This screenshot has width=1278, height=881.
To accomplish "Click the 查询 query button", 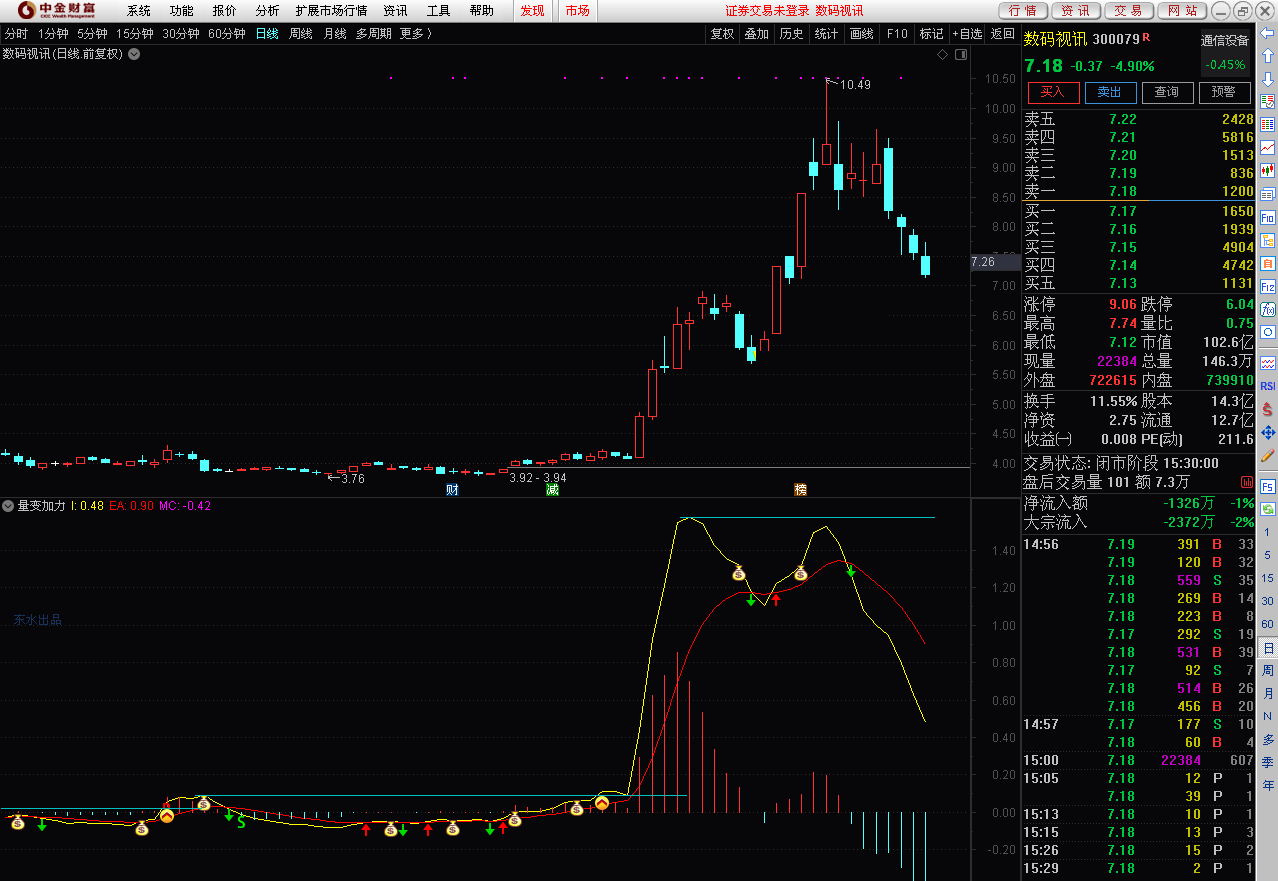I will tap(1167, 92).
